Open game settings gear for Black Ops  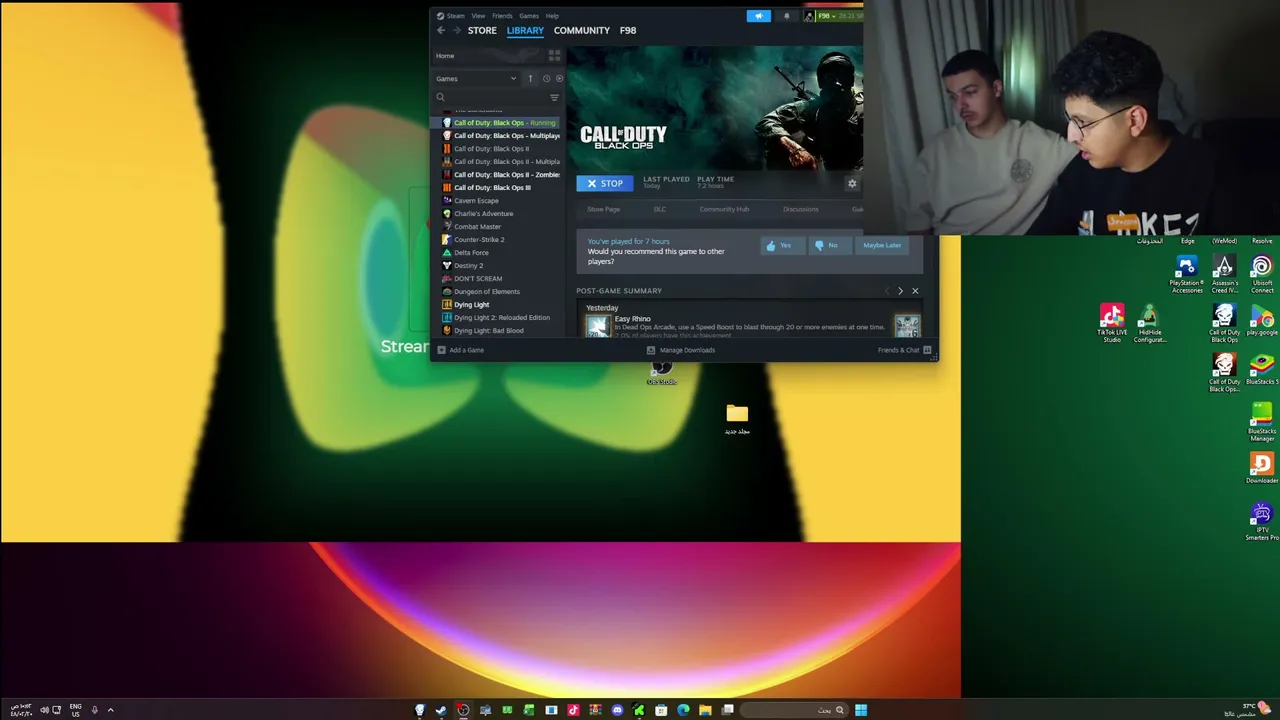(x=852, y=184)
